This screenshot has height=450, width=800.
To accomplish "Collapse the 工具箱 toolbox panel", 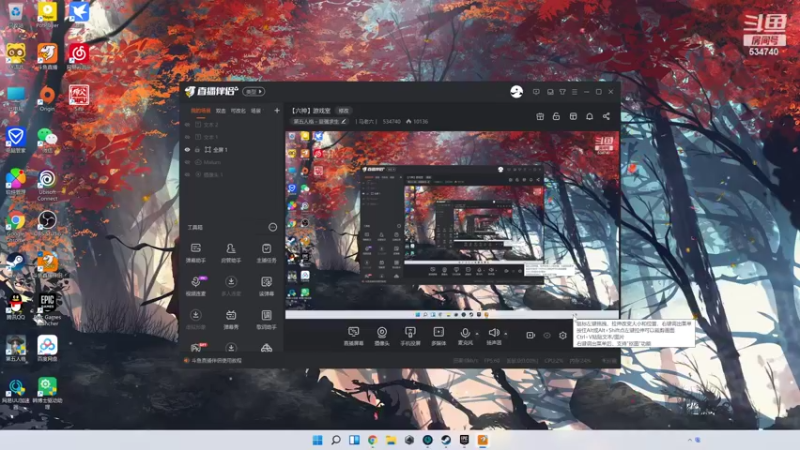I will 272,227.
